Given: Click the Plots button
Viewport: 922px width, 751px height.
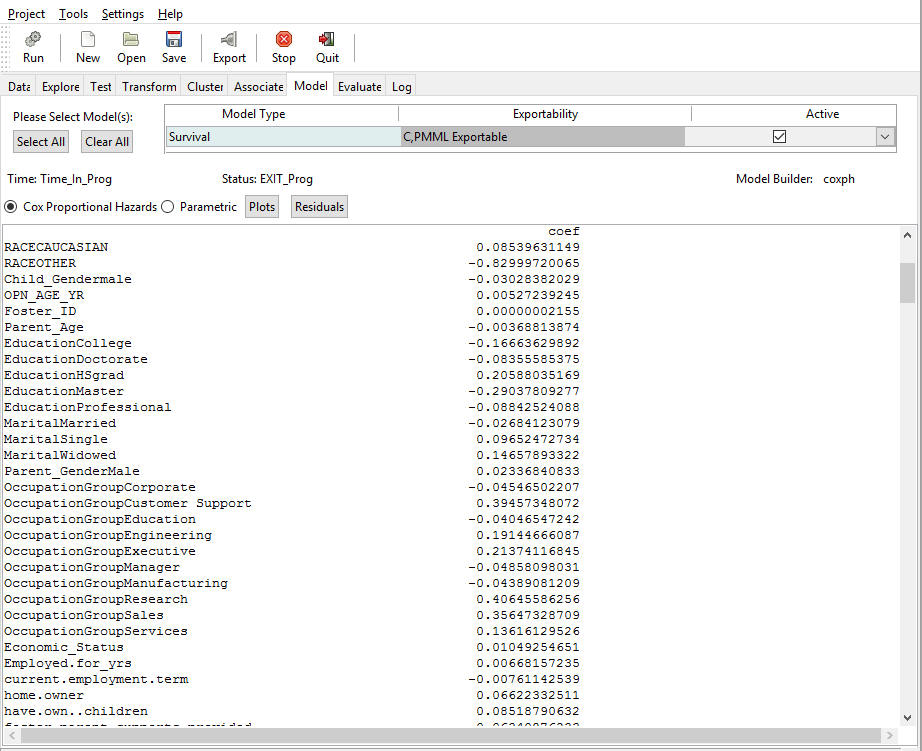Looking at the screenshot, I should (262, 206).
